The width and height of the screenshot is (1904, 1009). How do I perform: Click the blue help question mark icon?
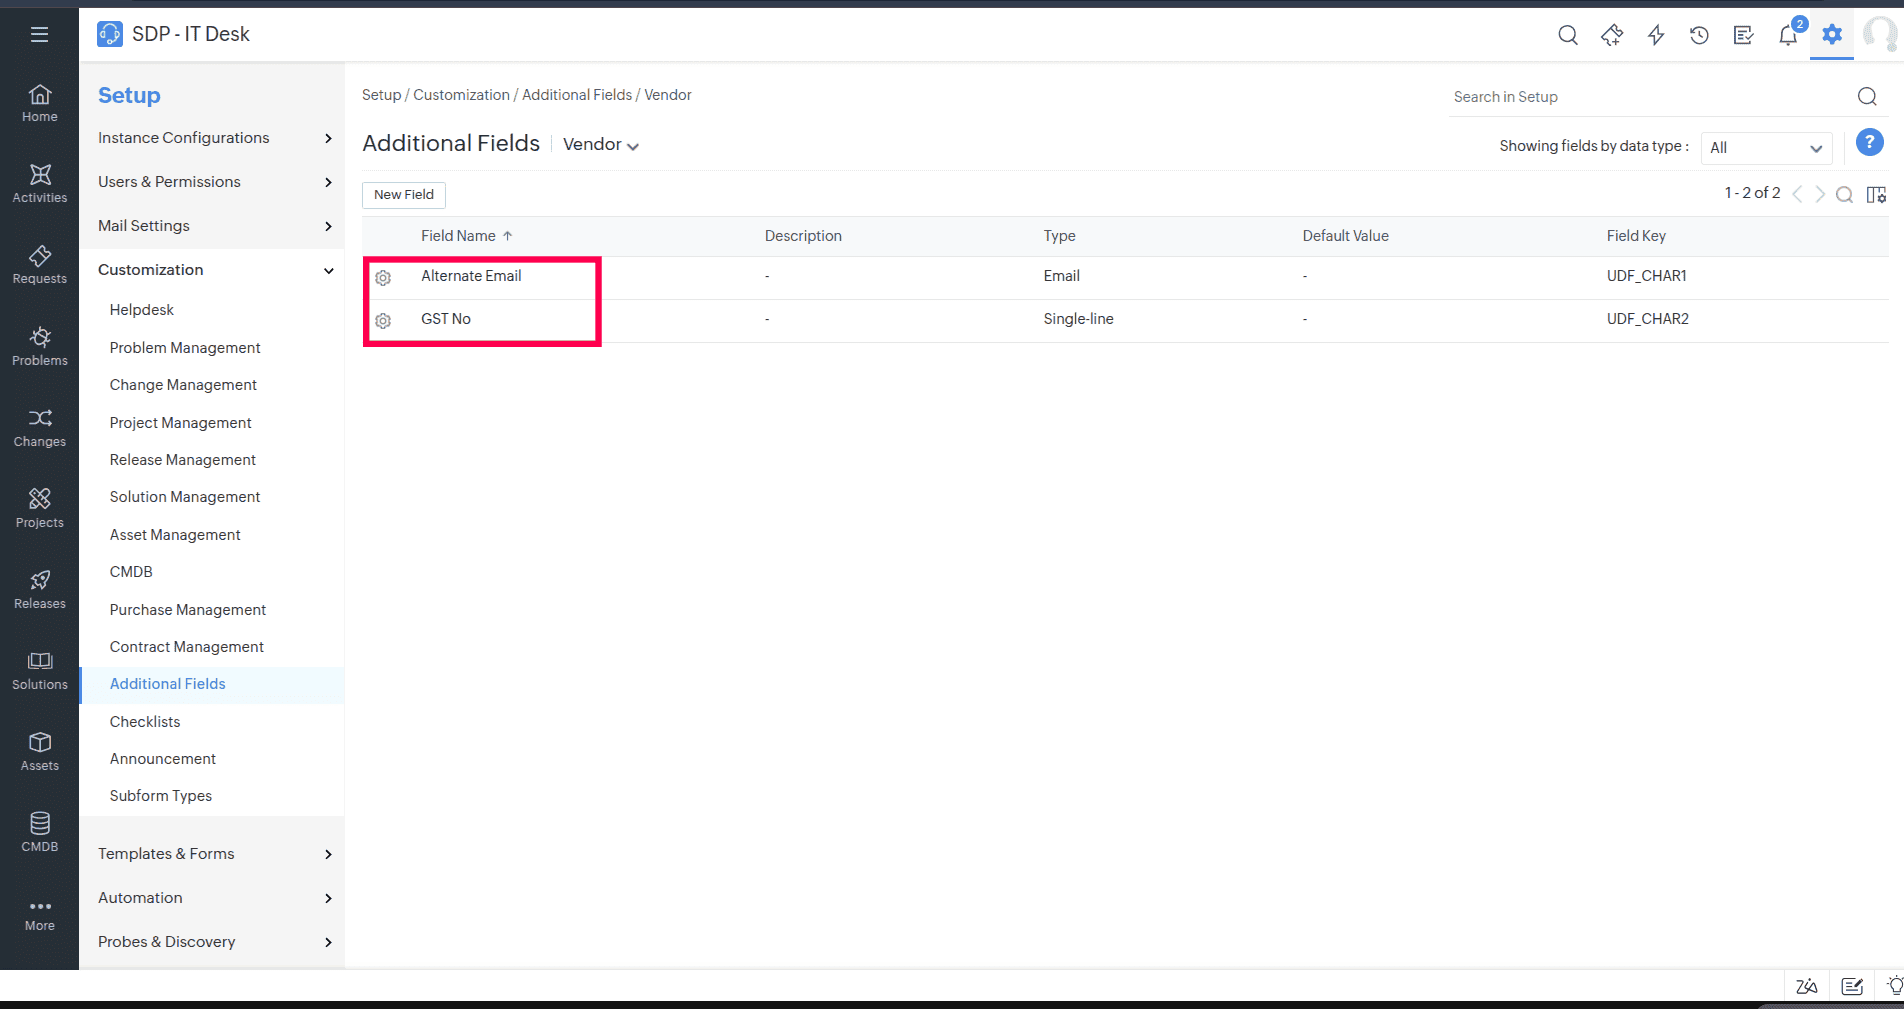[x=1870, y=142]
